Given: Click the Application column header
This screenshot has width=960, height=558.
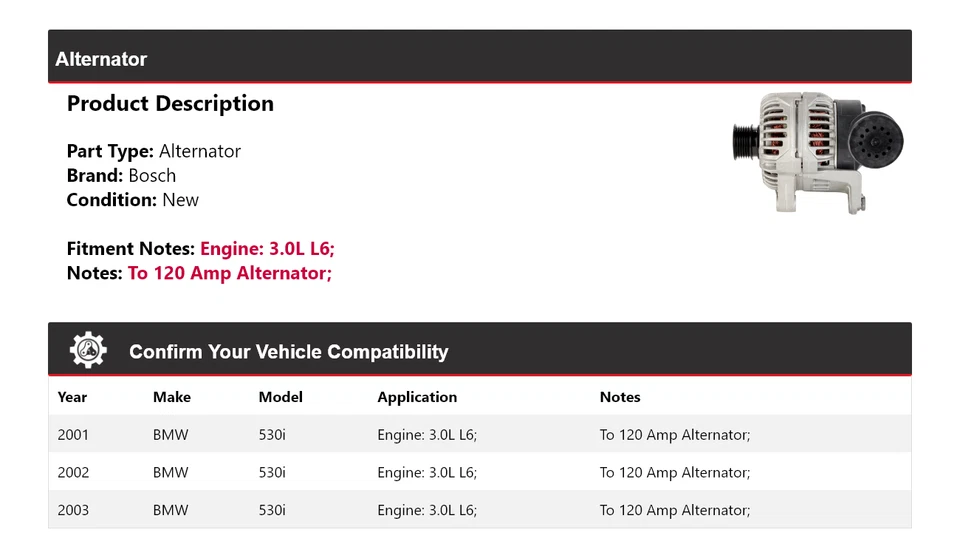Looking at the screenshot, I should 417,397.
